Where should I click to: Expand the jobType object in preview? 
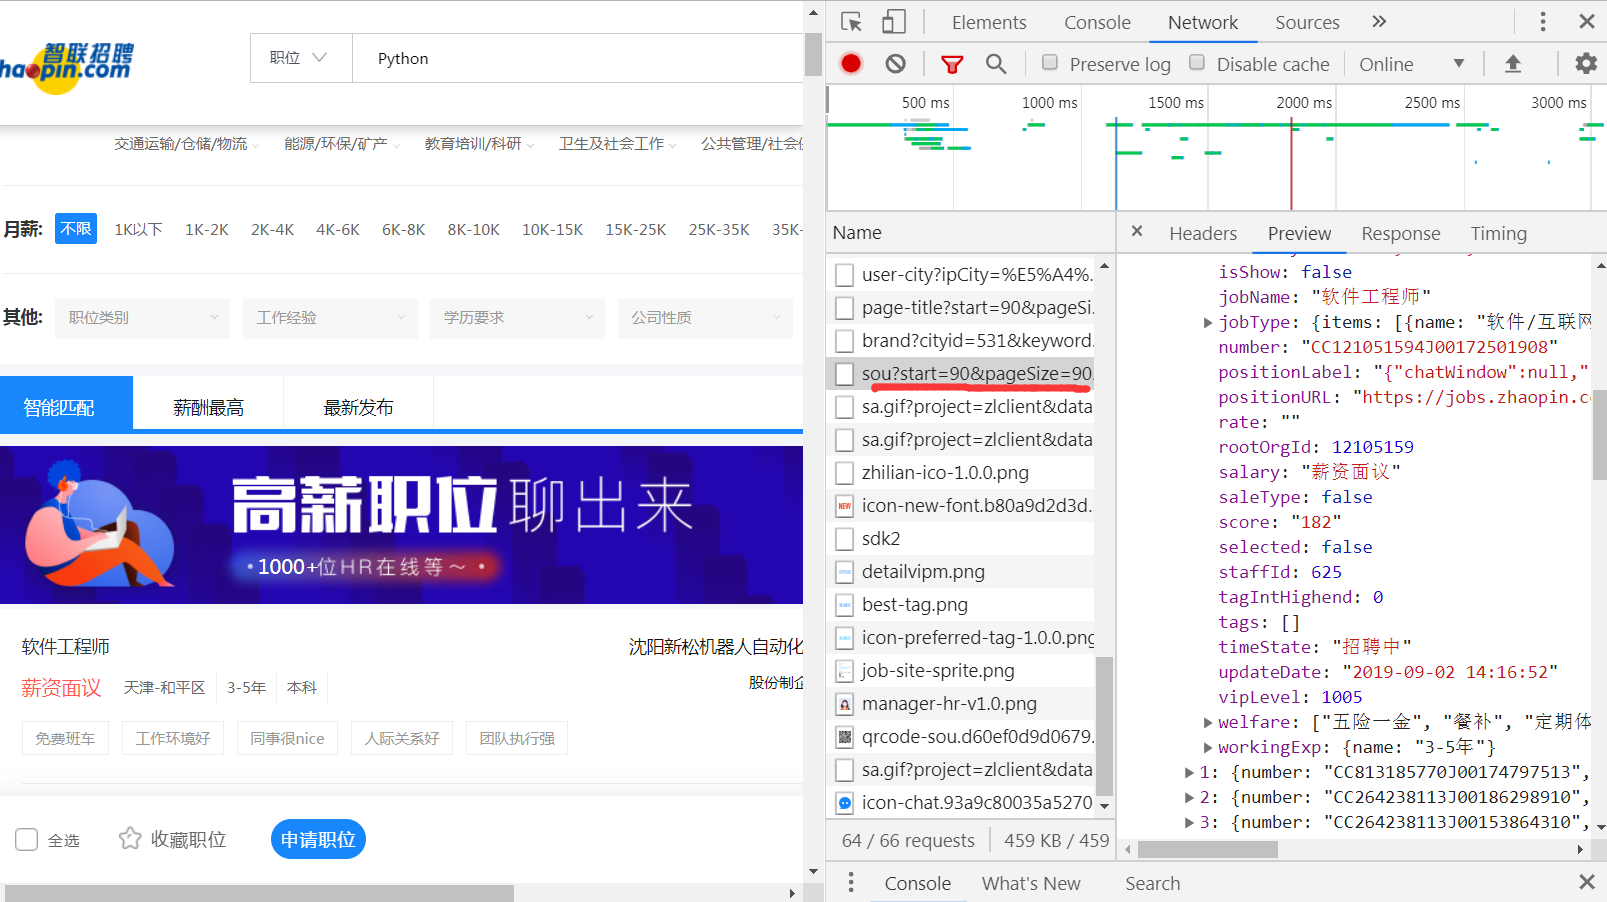pos(1208,322)
